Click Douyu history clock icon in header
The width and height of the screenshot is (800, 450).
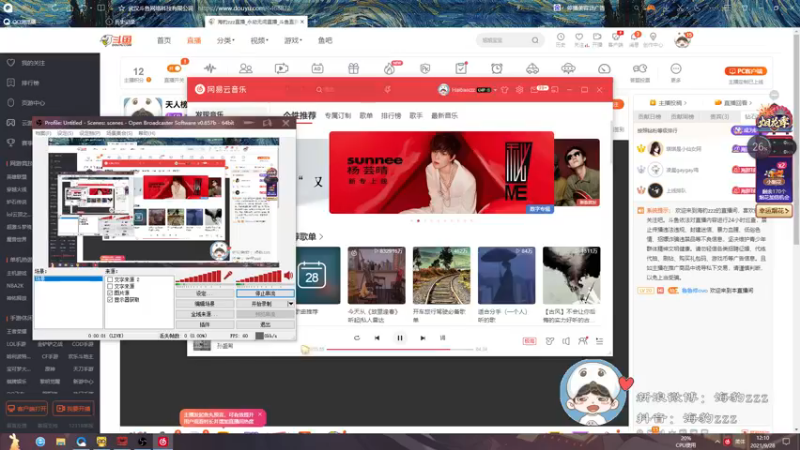[x=560, y=37]
